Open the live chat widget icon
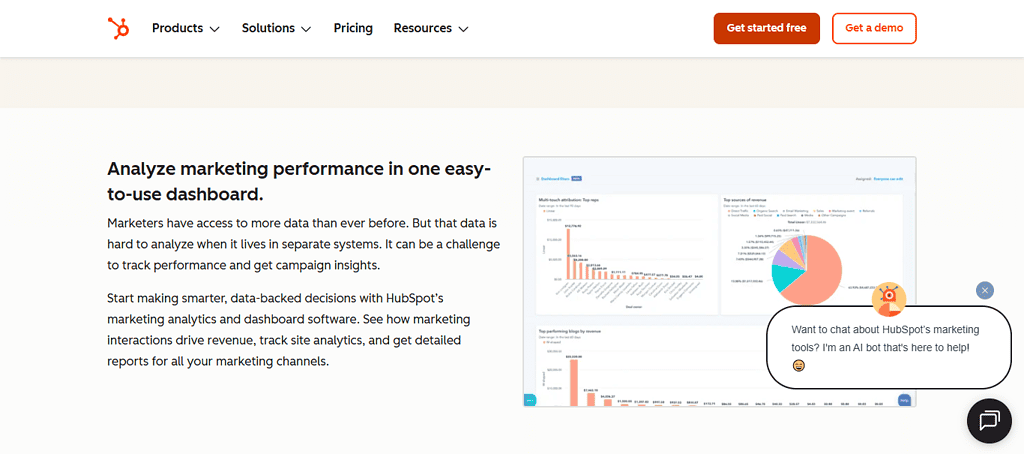Screen dimensions: 1024x454 coord(989,421)
